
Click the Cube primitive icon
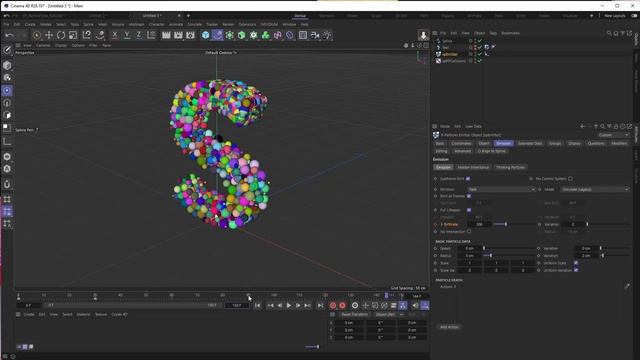click(x=205, y=35)
